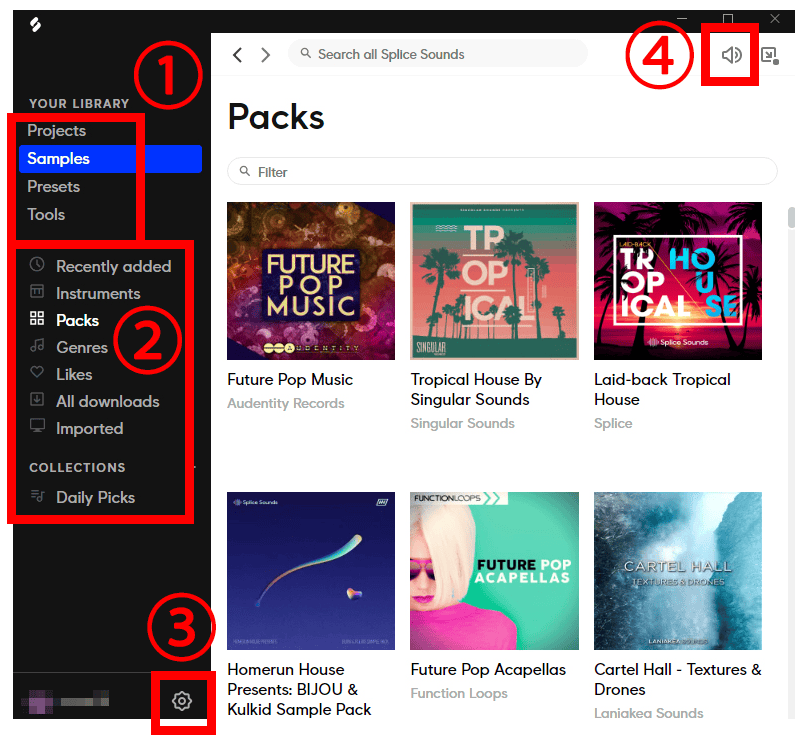Open the Genres list
808x751 pixels.
click(82, 347)
